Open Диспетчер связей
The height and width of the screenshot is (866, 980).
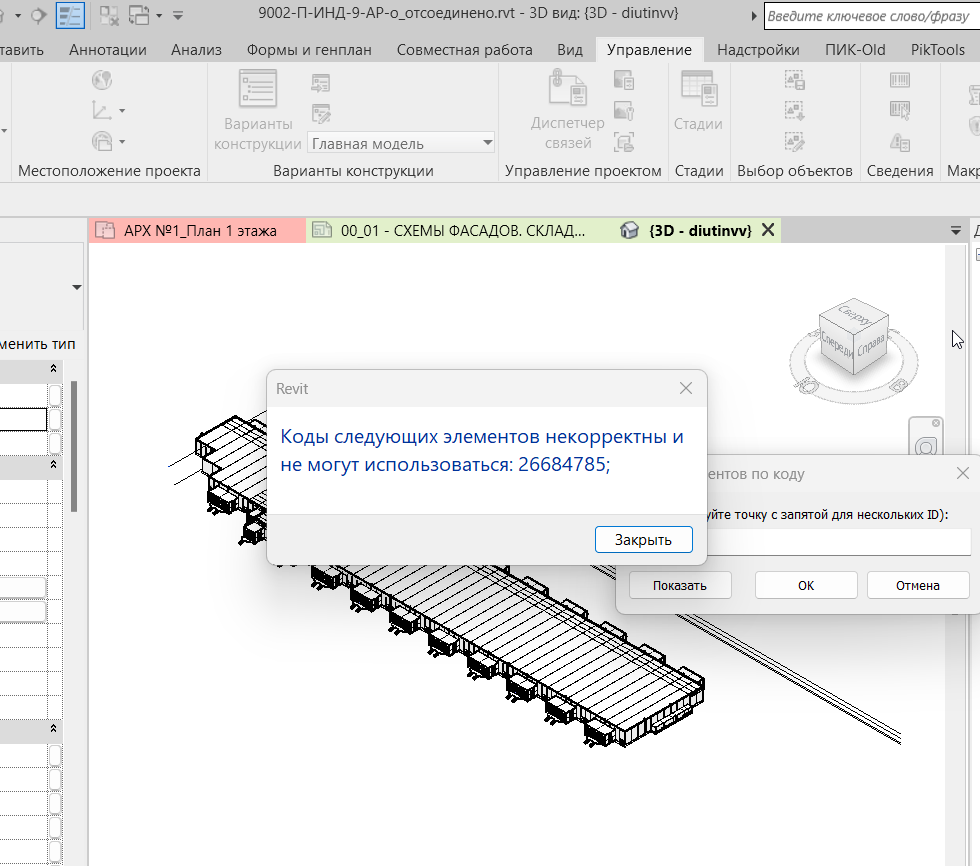tap(568, 111)
